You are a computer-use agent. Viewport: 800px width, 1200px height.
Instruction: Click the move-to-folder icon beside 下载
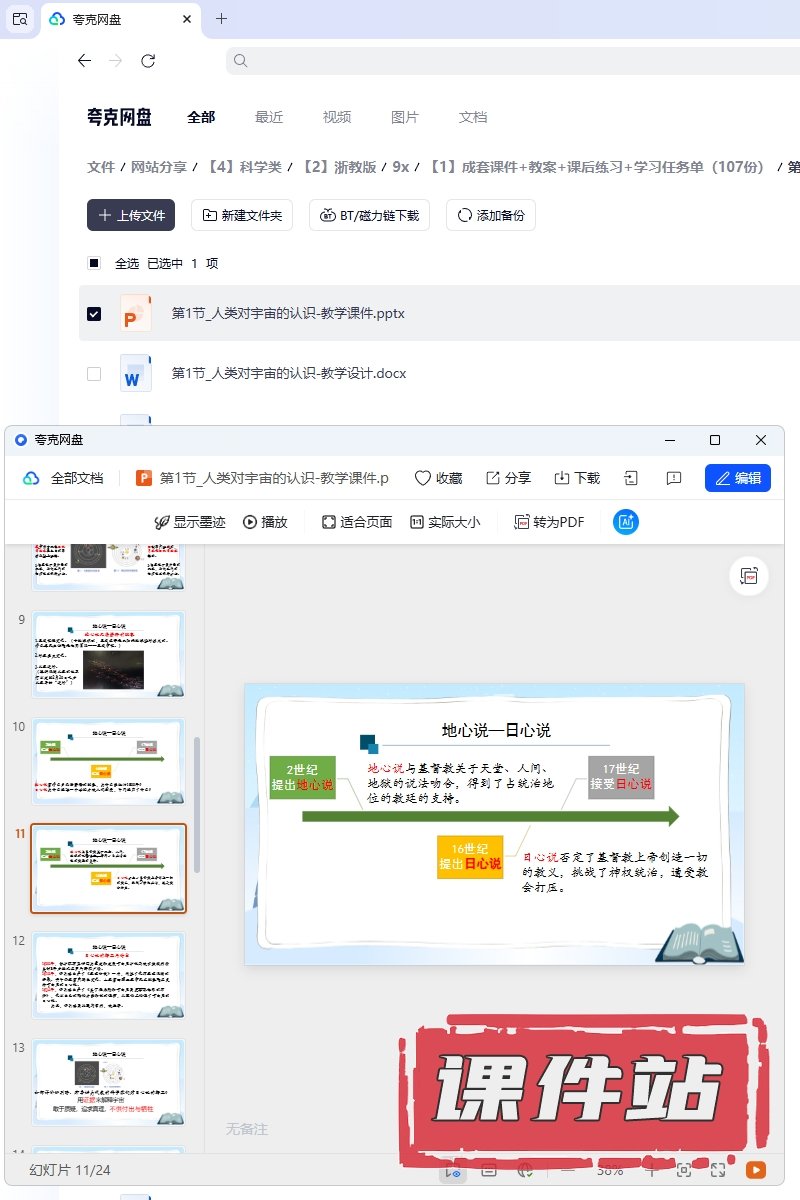coord(631,478)
